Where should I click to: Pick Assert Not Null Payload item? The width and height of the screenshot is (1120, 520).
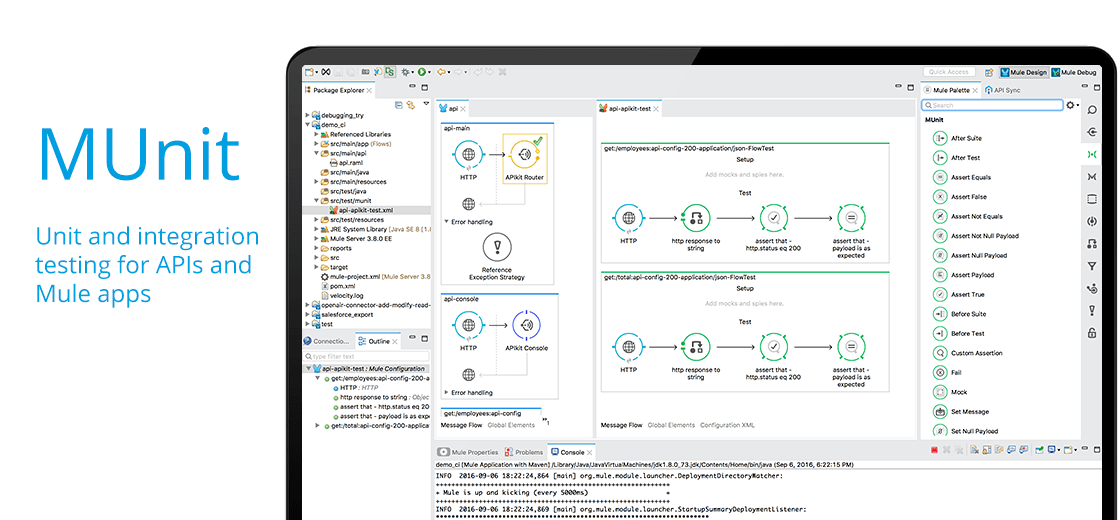[976, 236]
